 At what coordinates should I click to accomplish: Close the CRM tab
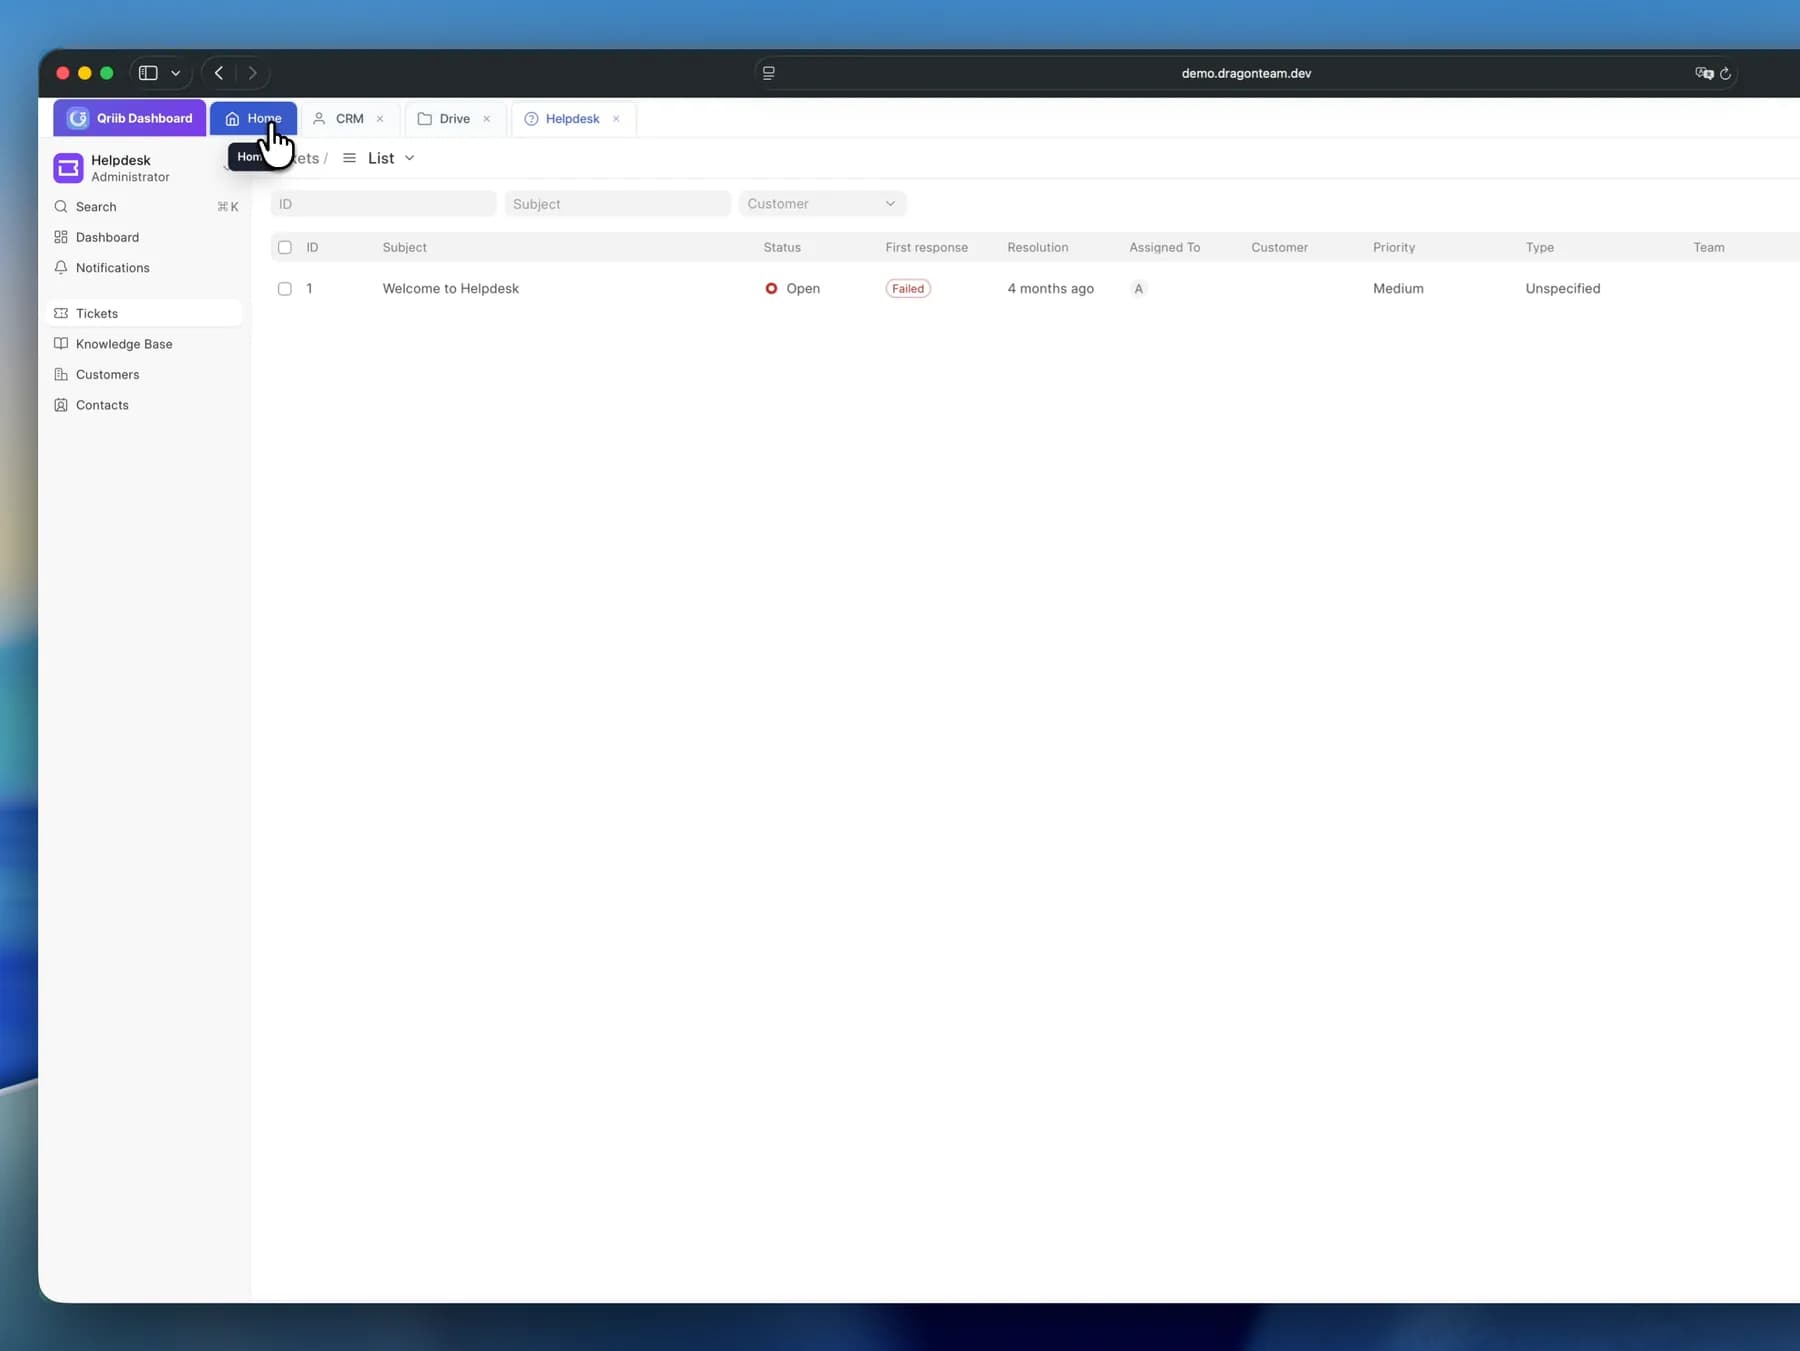380,119
